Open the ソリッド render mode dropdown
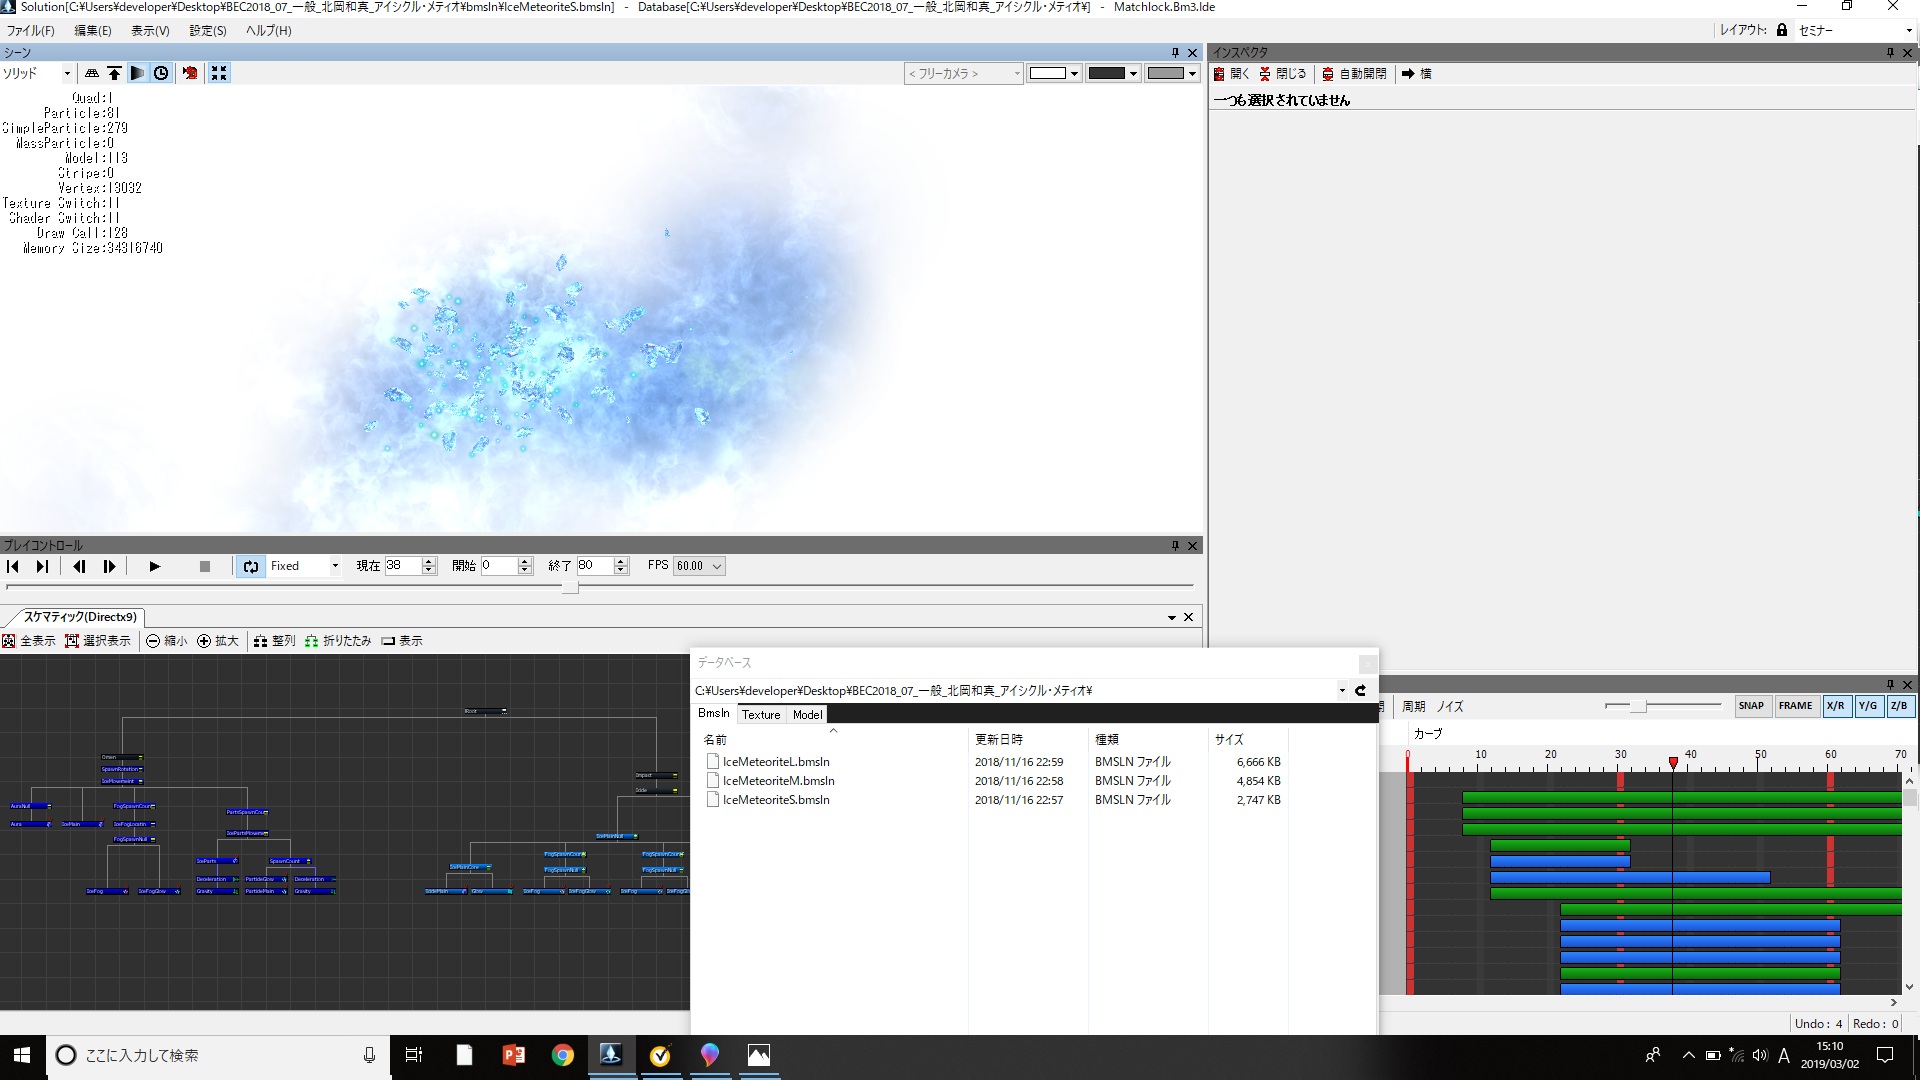Viewport: 1920px width, 1080px height. [67, 73]
